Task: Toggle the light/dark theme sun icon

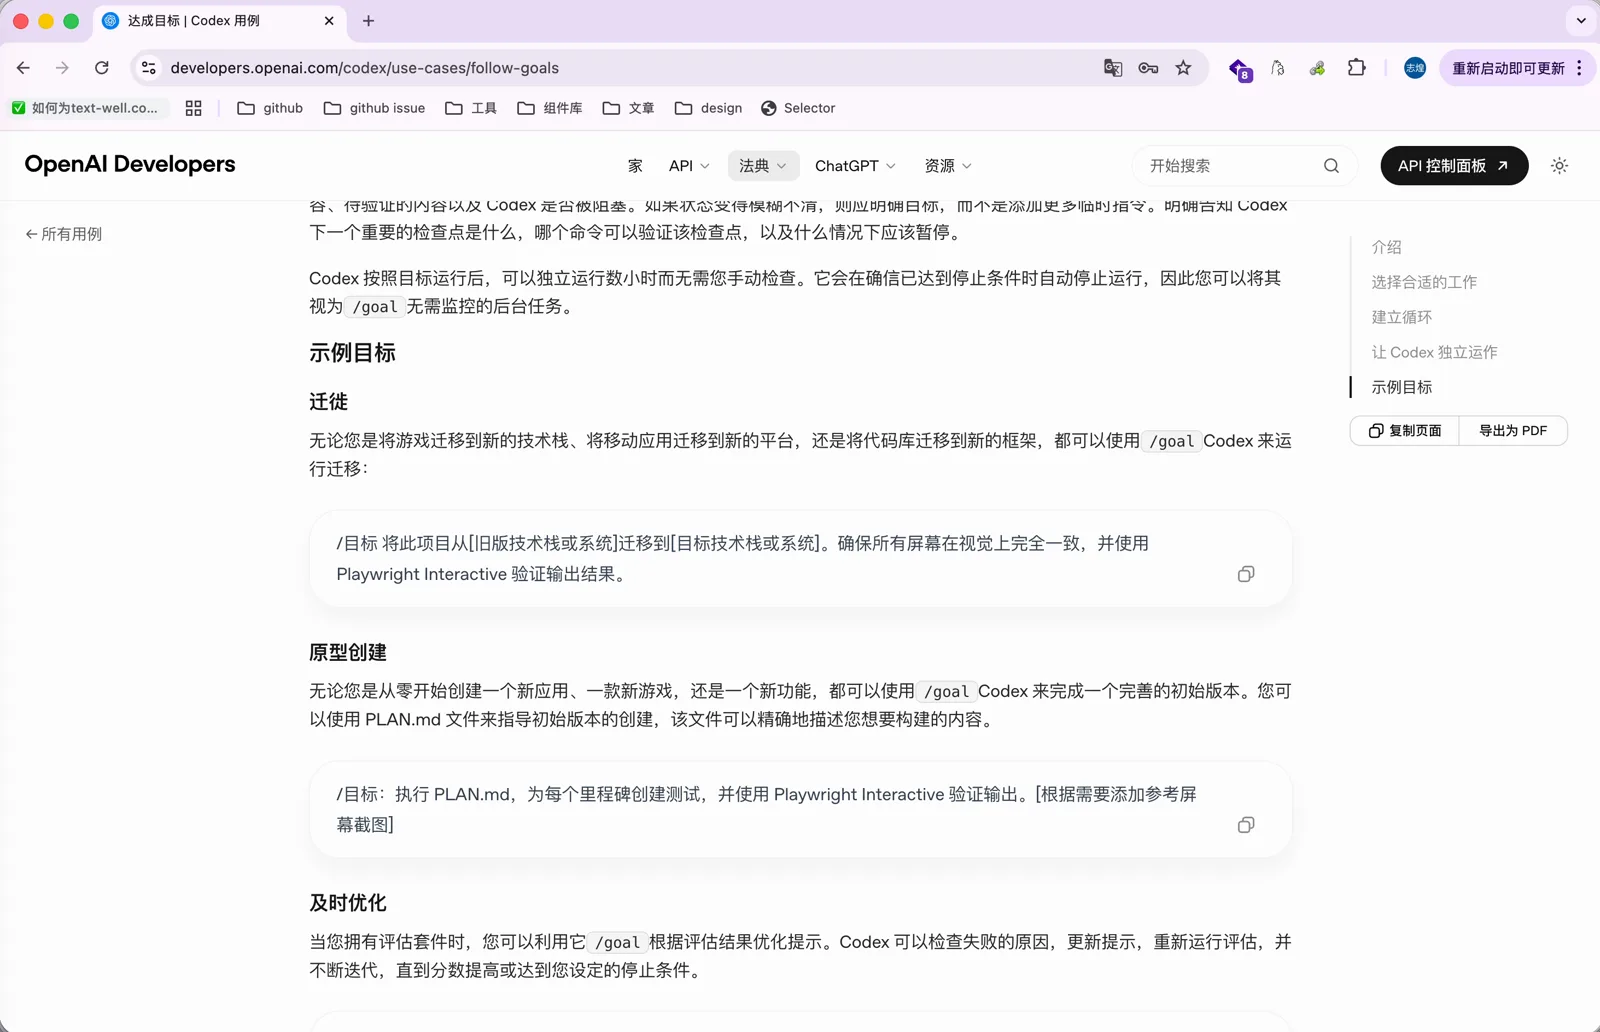Action: (1559, 166)
